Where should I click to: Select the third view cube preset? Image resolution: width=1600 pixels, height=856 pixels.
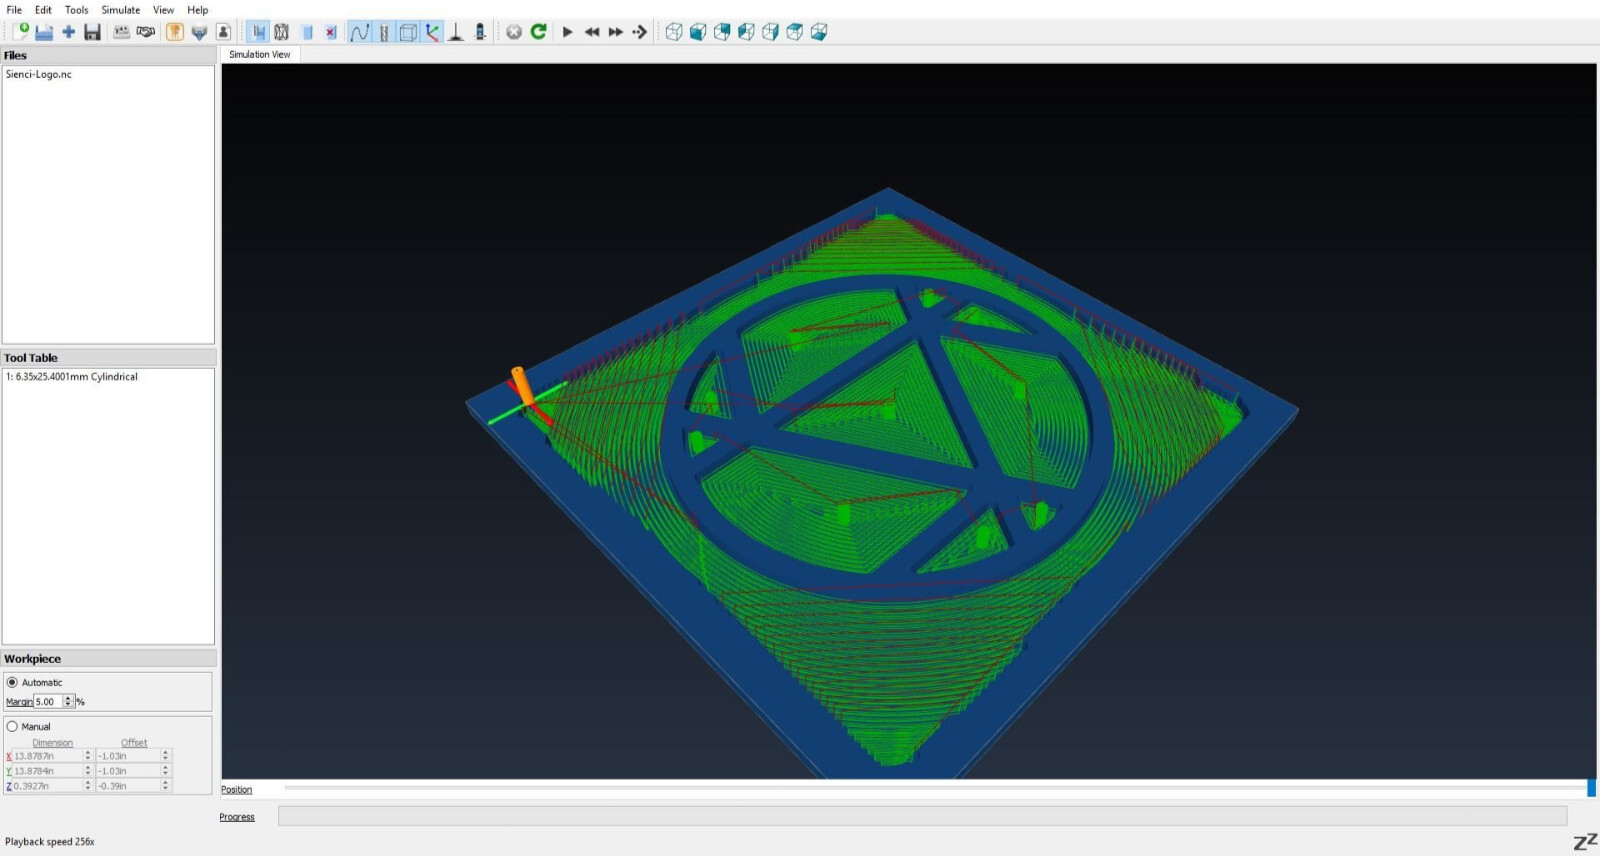point(722,32)
